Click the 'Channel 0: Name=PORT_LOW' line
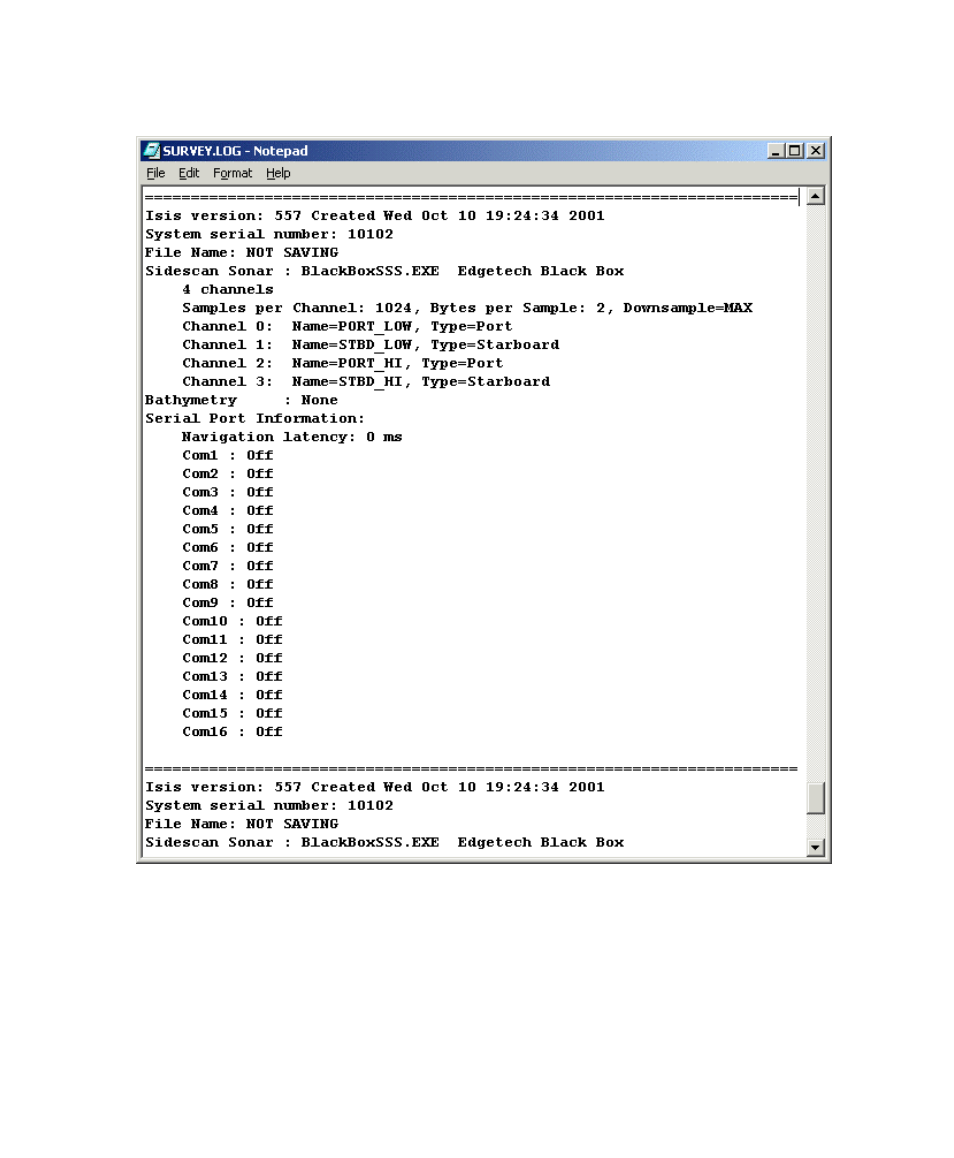 (x=347, y=326)
